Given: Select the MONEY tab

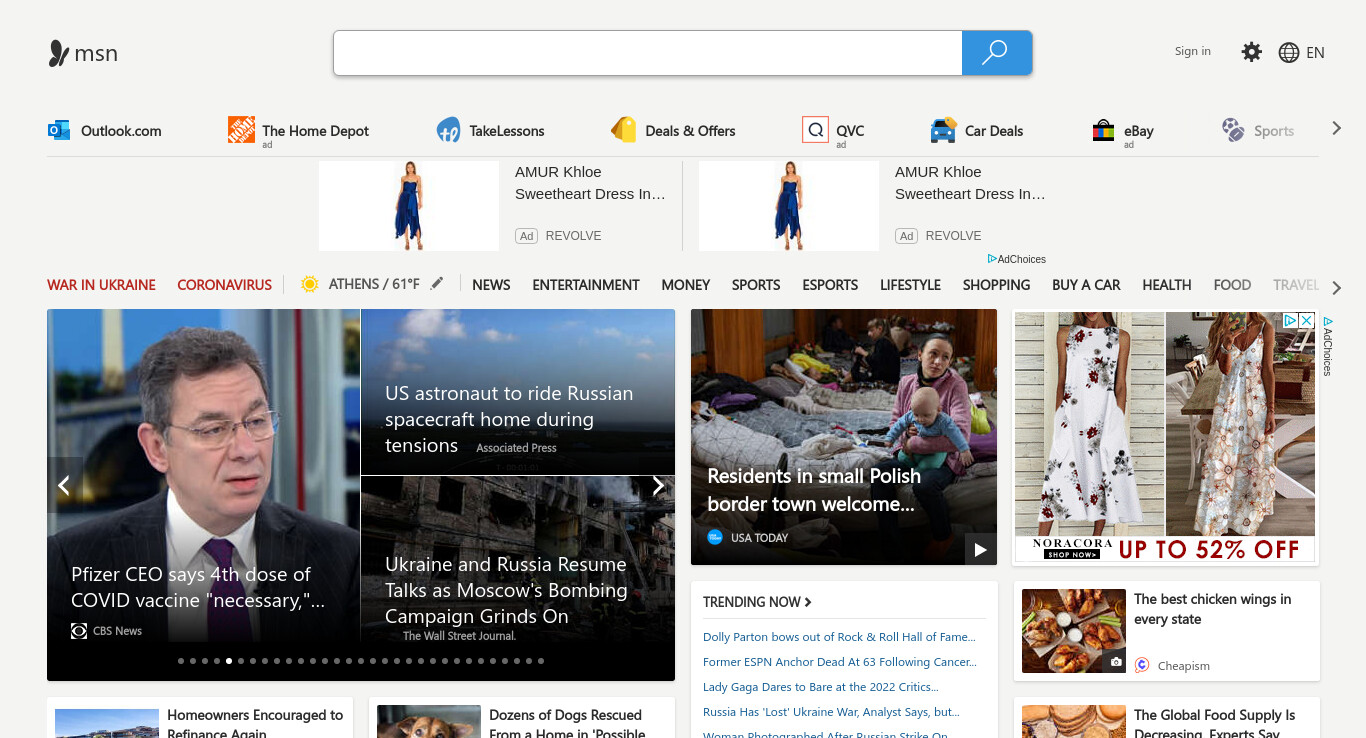Looking at the screenshot, I should [686, 285].
